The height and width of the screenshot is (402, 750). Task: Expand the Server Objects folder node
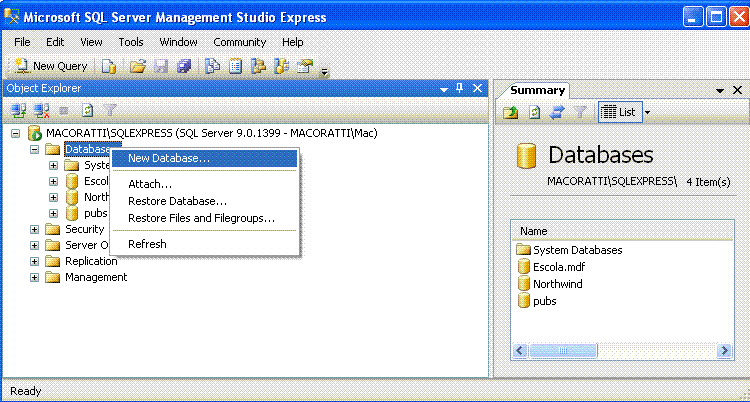(34, 245)
